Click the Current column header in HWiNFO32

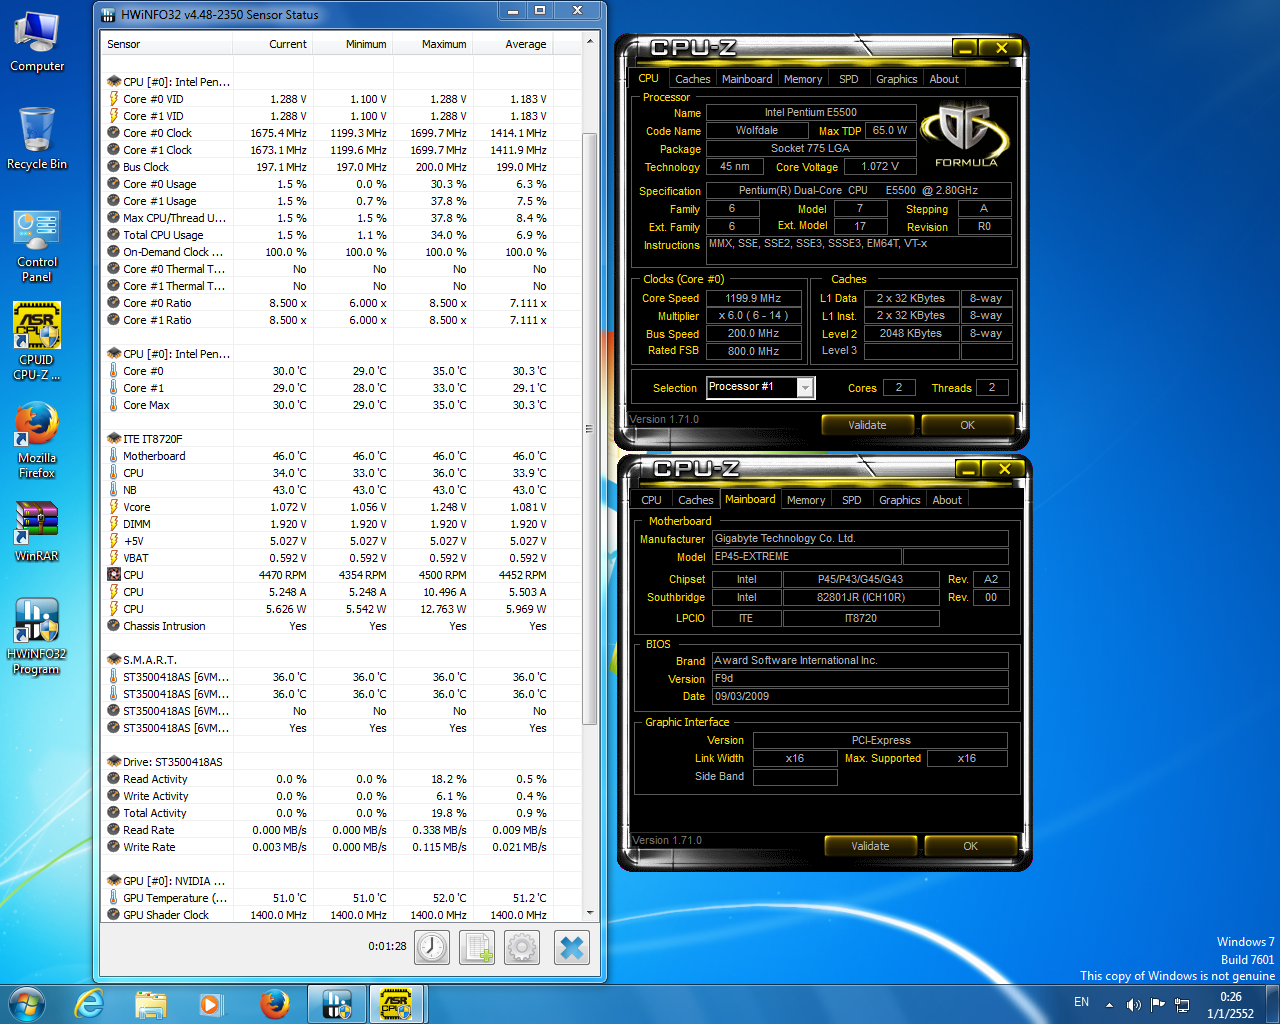(x=272, y=44)
